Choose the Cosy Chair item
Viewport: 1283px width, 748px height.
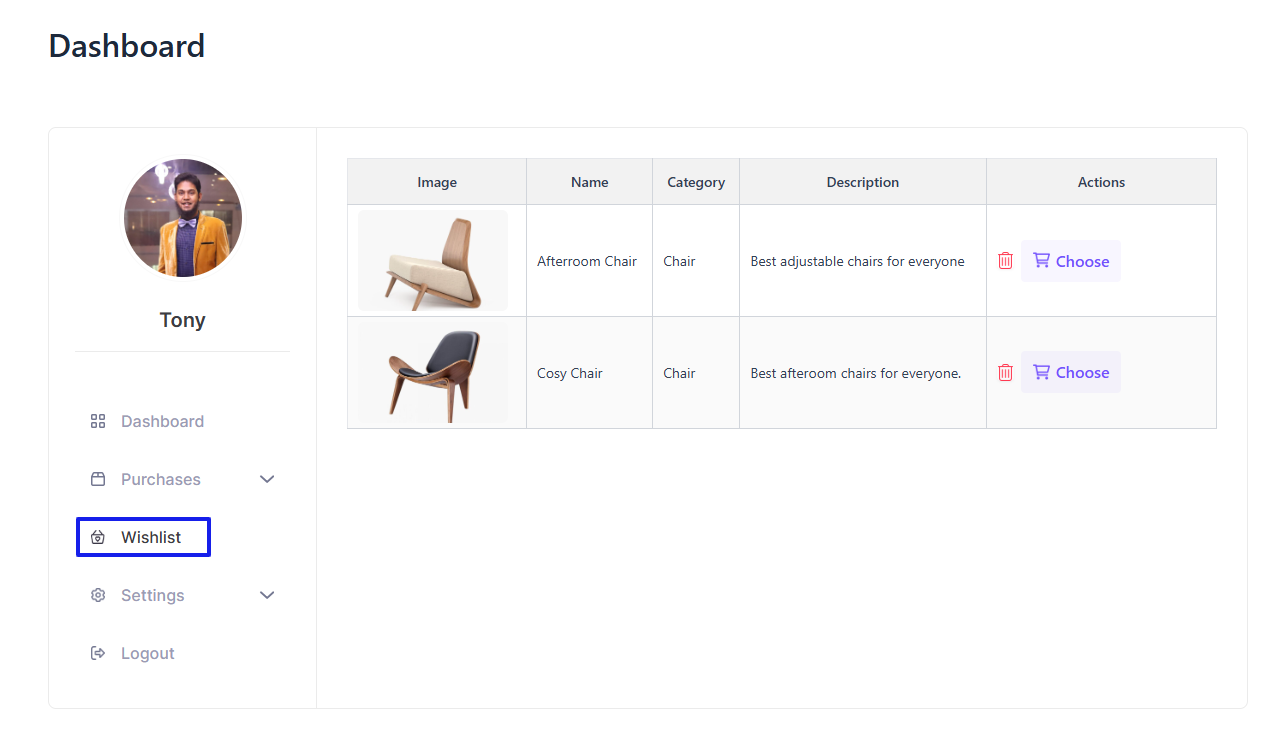(1071, 373)
